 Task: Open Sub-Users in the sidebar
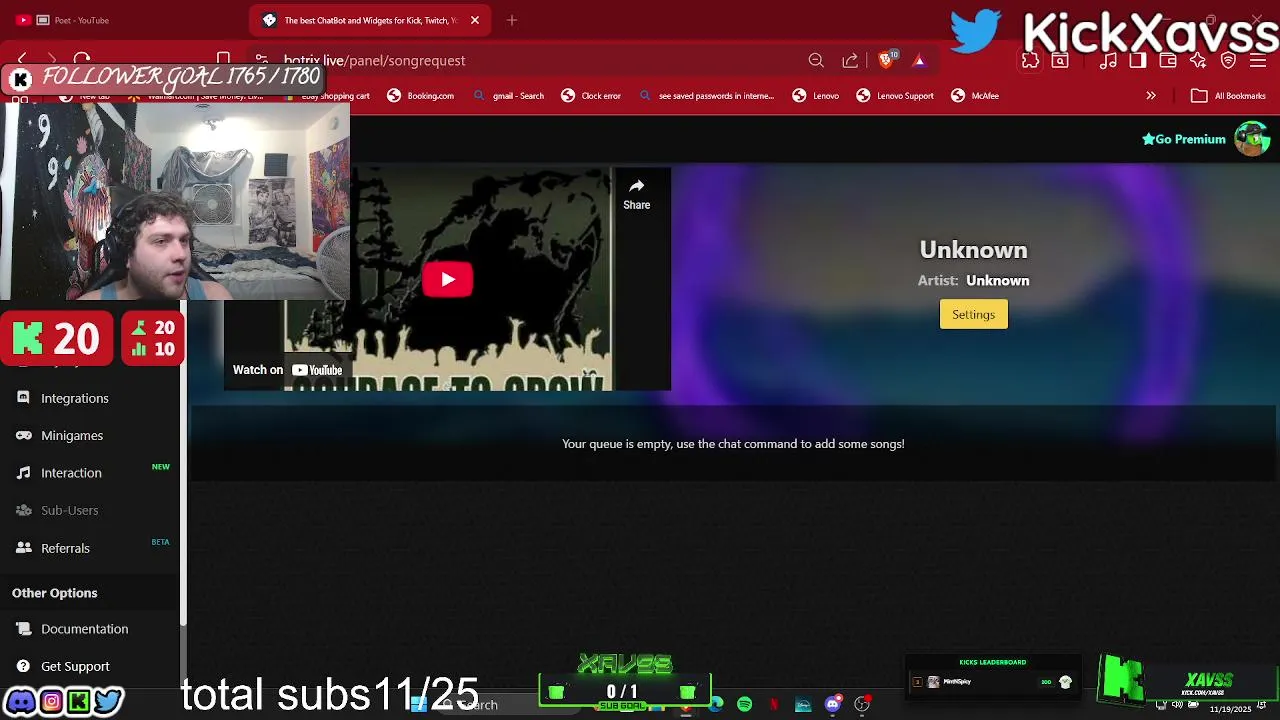pos(69,510)
